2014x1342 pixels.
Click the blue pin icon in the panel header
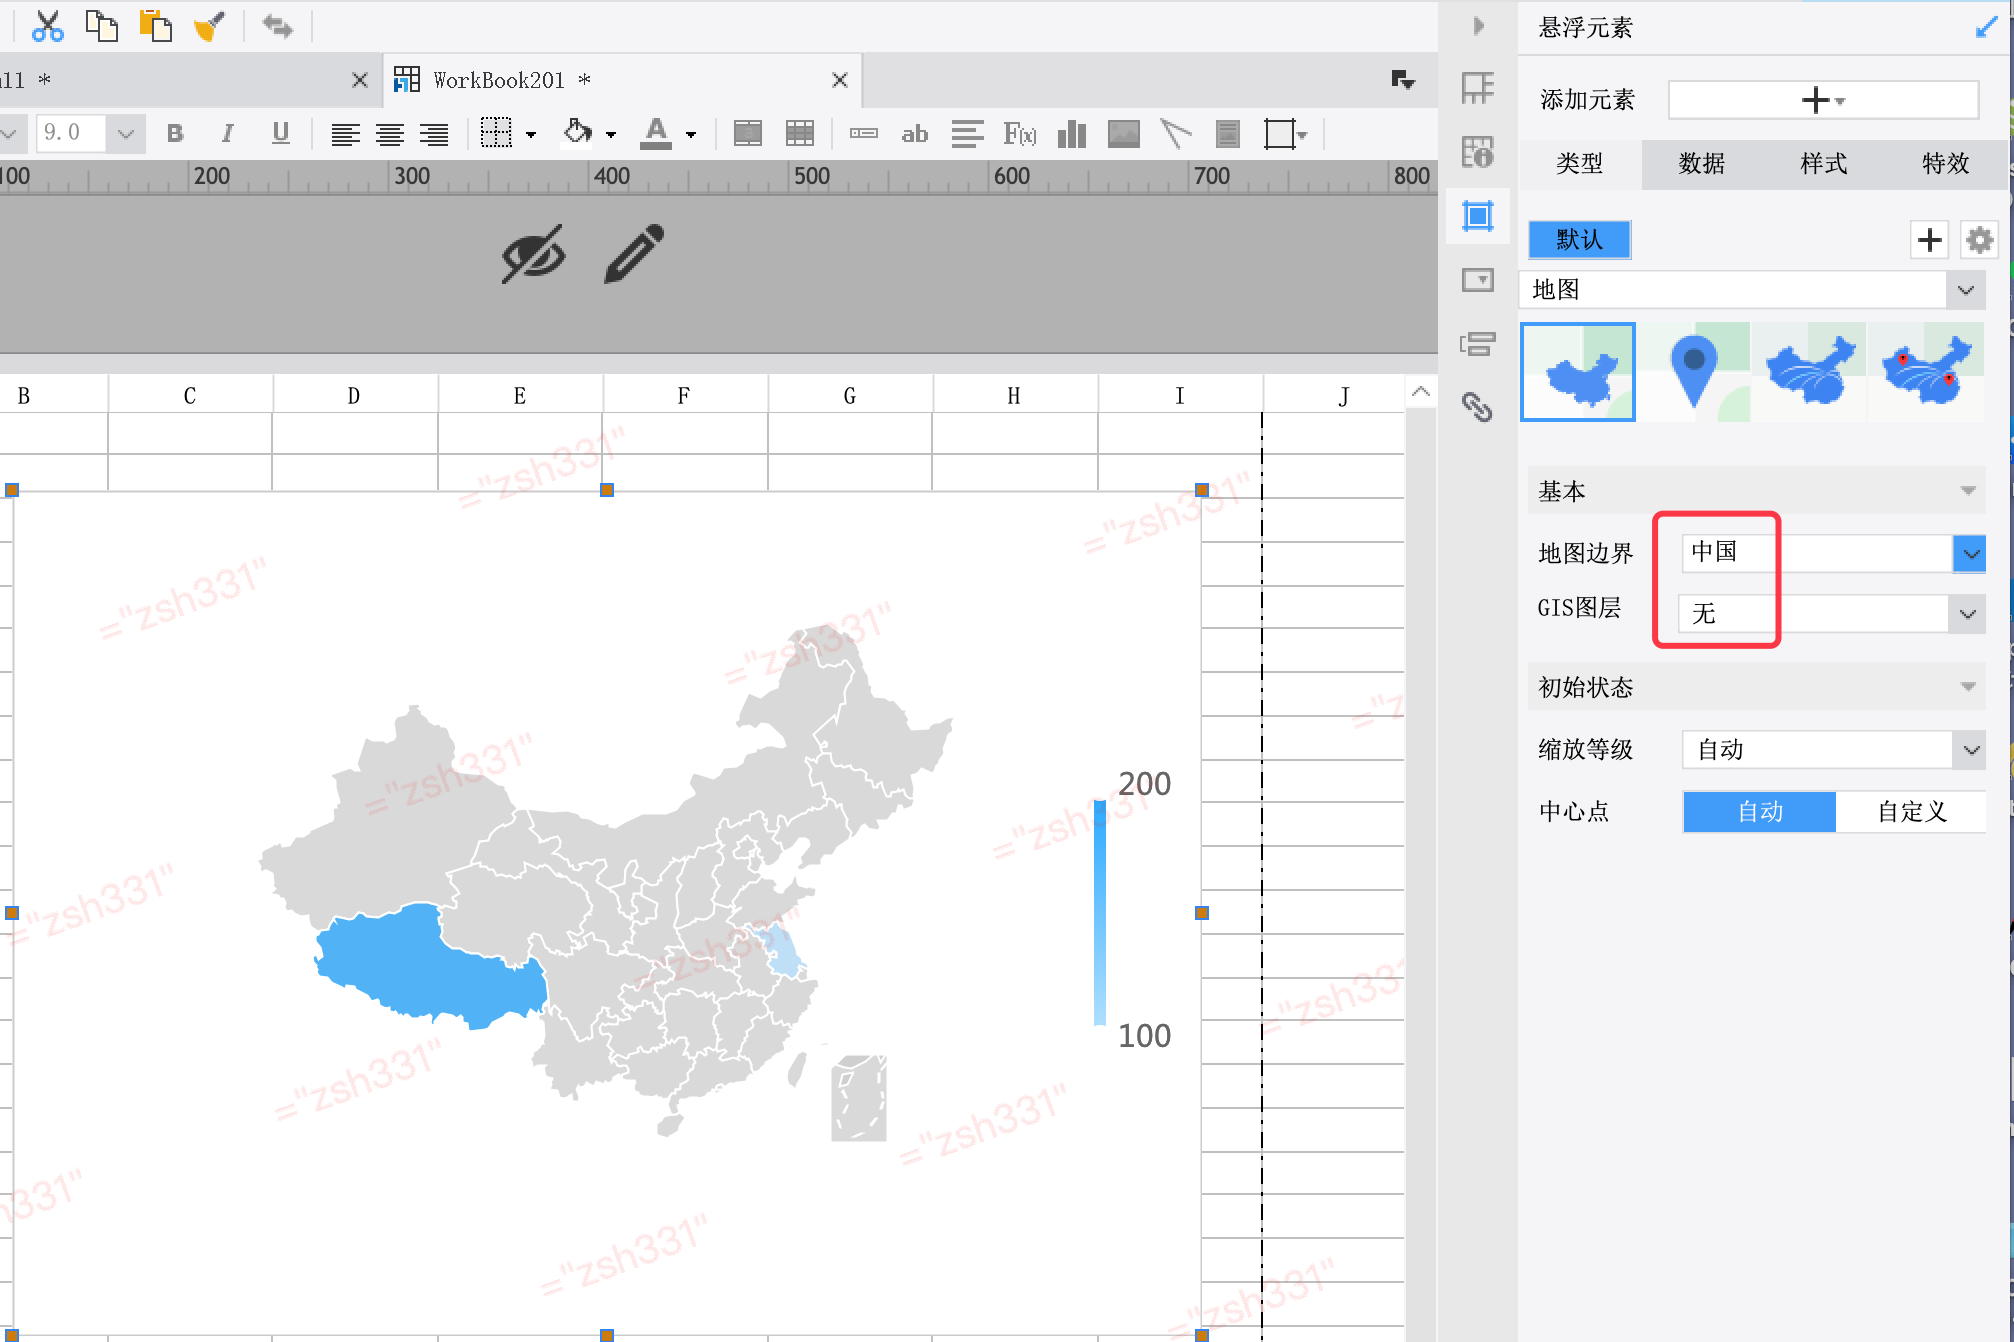pyautogui.click(x=1987, y=27)
